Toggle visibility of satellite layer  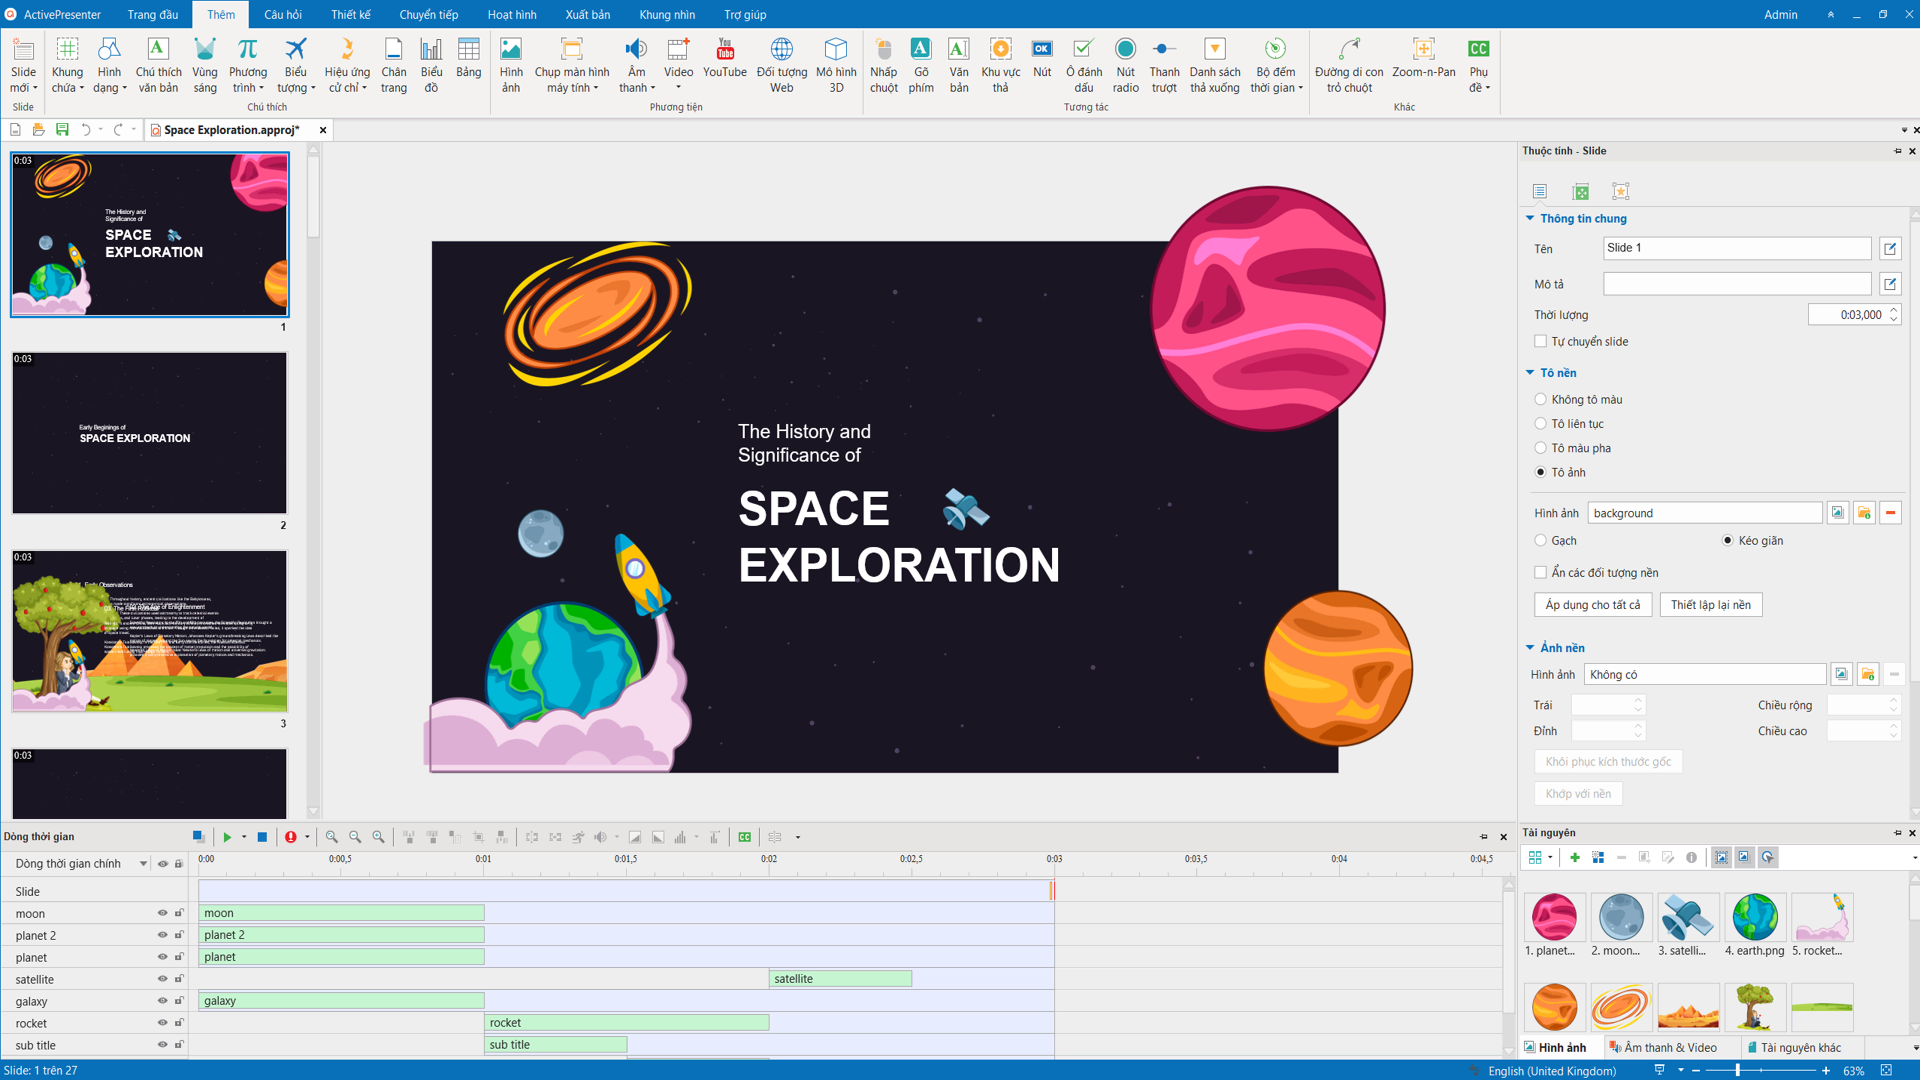[x=161, y=978]
